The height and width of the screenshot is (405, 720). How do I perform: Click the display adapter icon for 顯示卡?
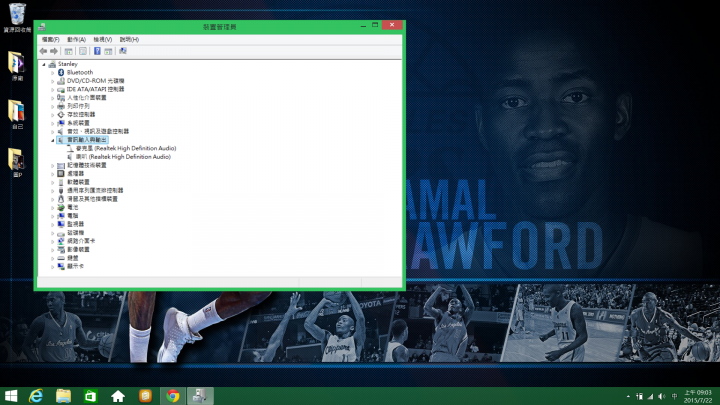[x=61, y=266]
